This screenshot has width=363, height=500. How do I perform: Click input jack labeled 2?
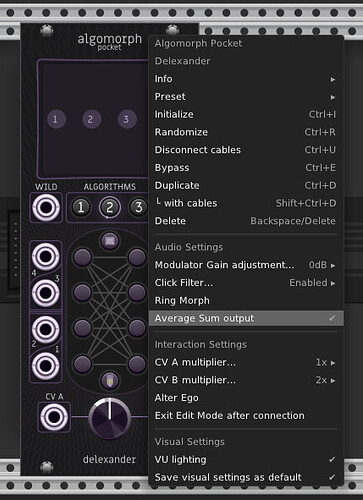click(x=46, y=329)
